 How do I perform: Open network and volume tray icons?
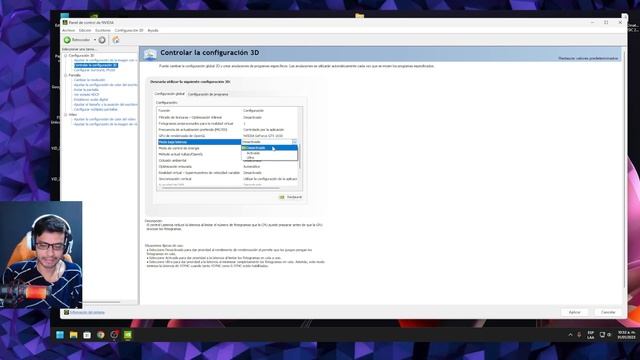(x=605, y=335)
